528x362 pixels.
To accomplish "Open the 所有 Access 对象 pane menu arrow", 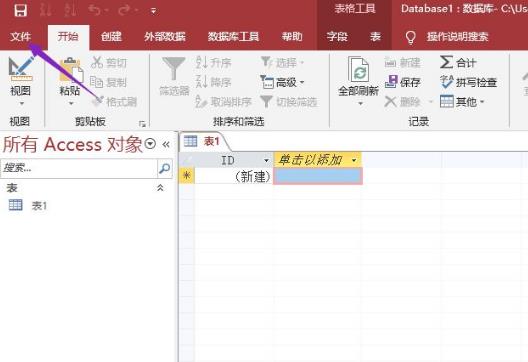I will click(150, 144).
